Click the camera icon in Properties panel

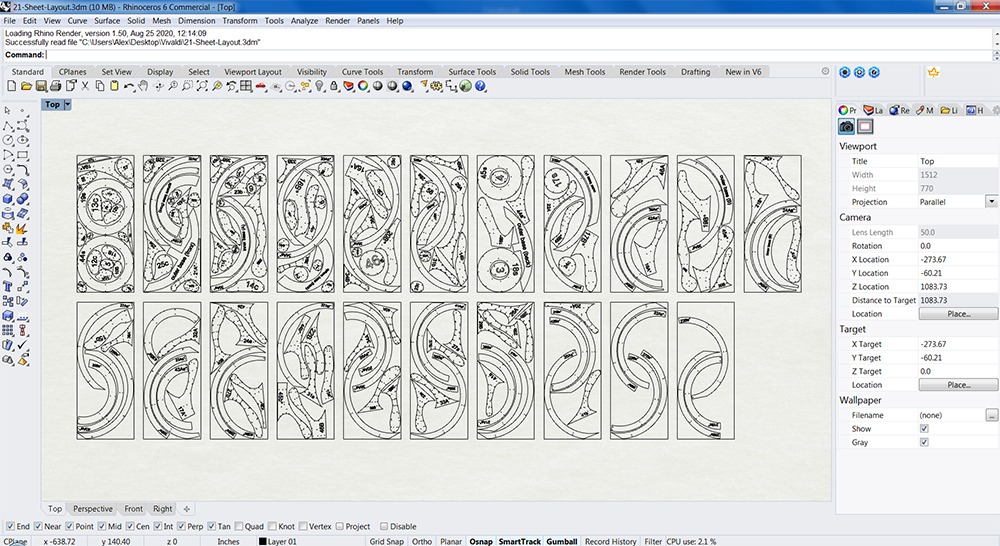(847, 126)
